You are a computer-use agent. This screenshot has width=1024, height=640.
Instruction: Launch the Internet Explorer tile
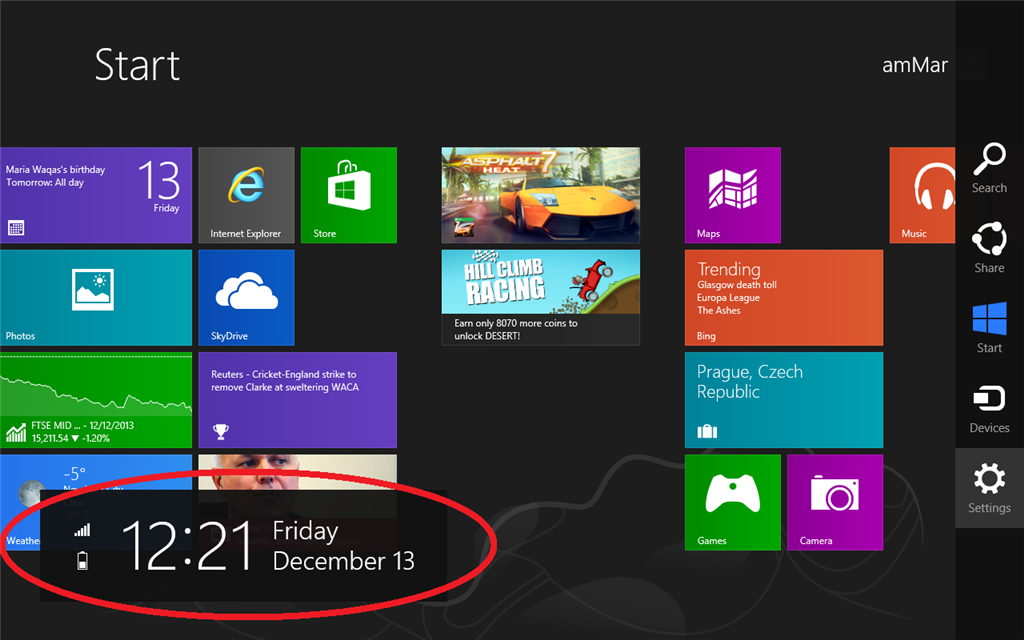coord(246,195)
